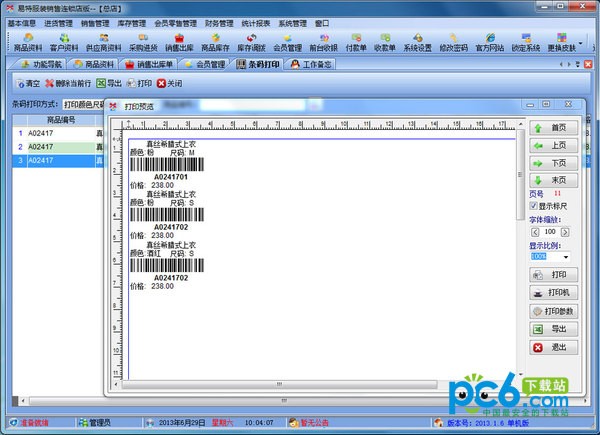Select row 2 A02417 in table
The width and height of the screenshot is (600, 435).
click(58, 147)
